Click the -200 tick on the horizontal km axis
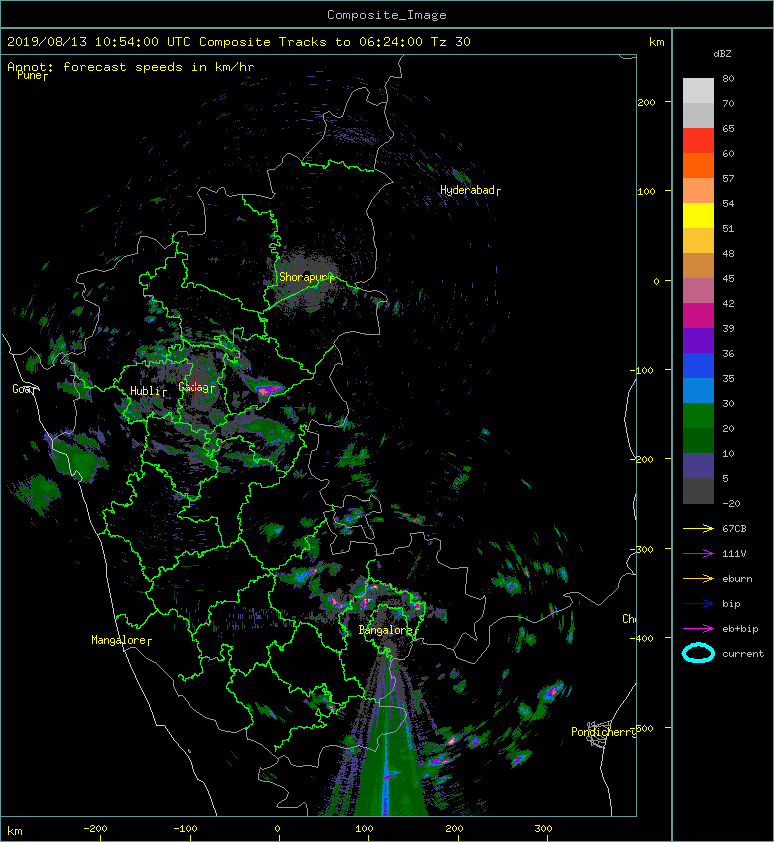The image size is (774, 842). pos(95,829)
